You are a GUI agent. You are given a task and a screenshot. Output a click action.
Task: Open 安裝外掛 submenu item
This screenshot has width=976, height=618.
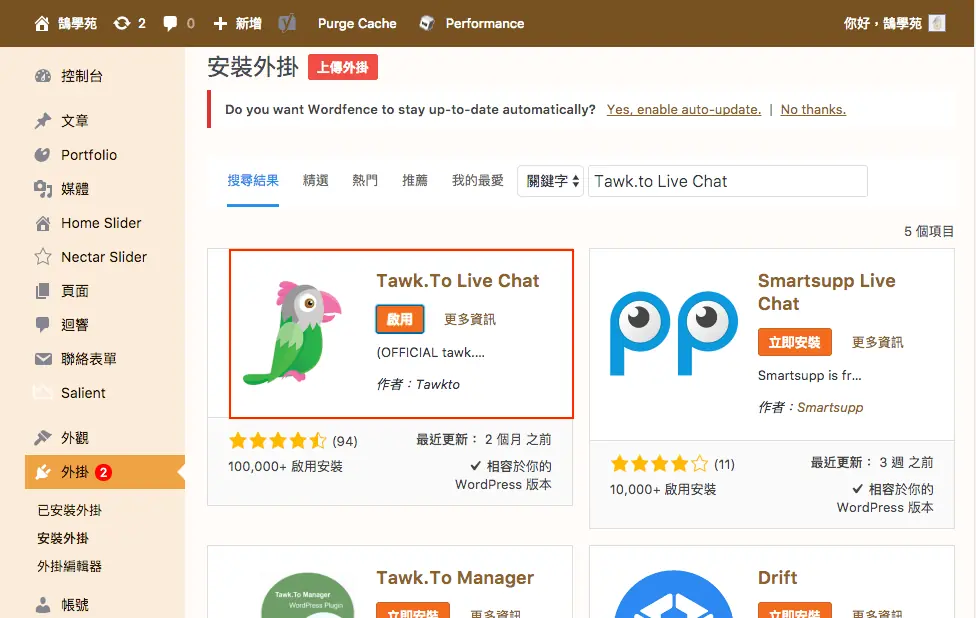click(x=62, y=538)
